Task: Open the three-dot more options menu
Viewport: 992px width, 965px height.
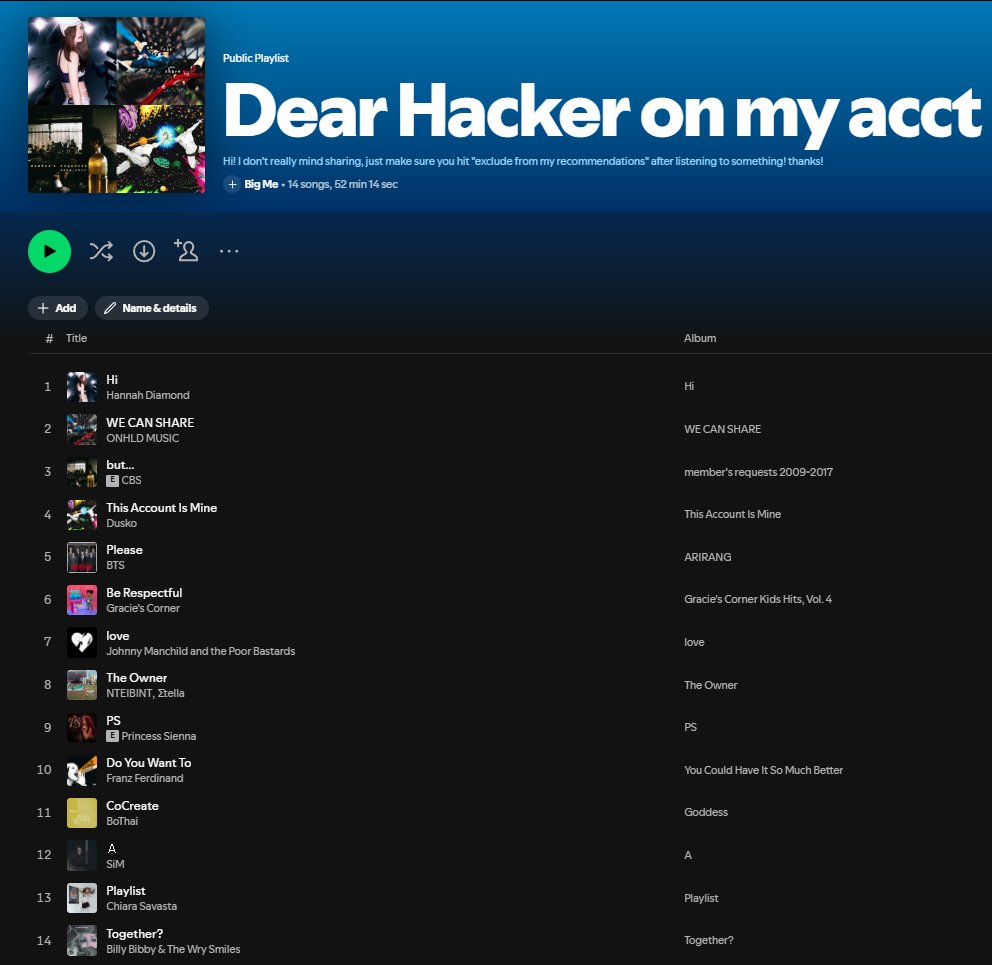Action: click(x=229, y=251)
